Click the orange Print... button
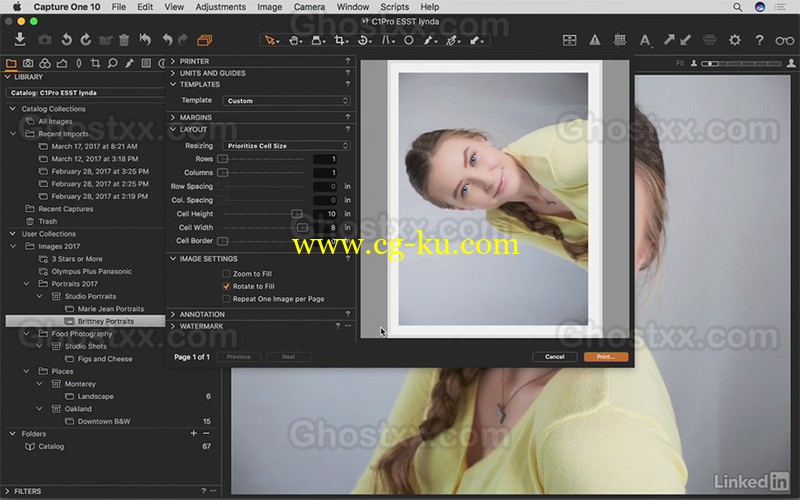 pyautogui.click(x=606, y=357)
